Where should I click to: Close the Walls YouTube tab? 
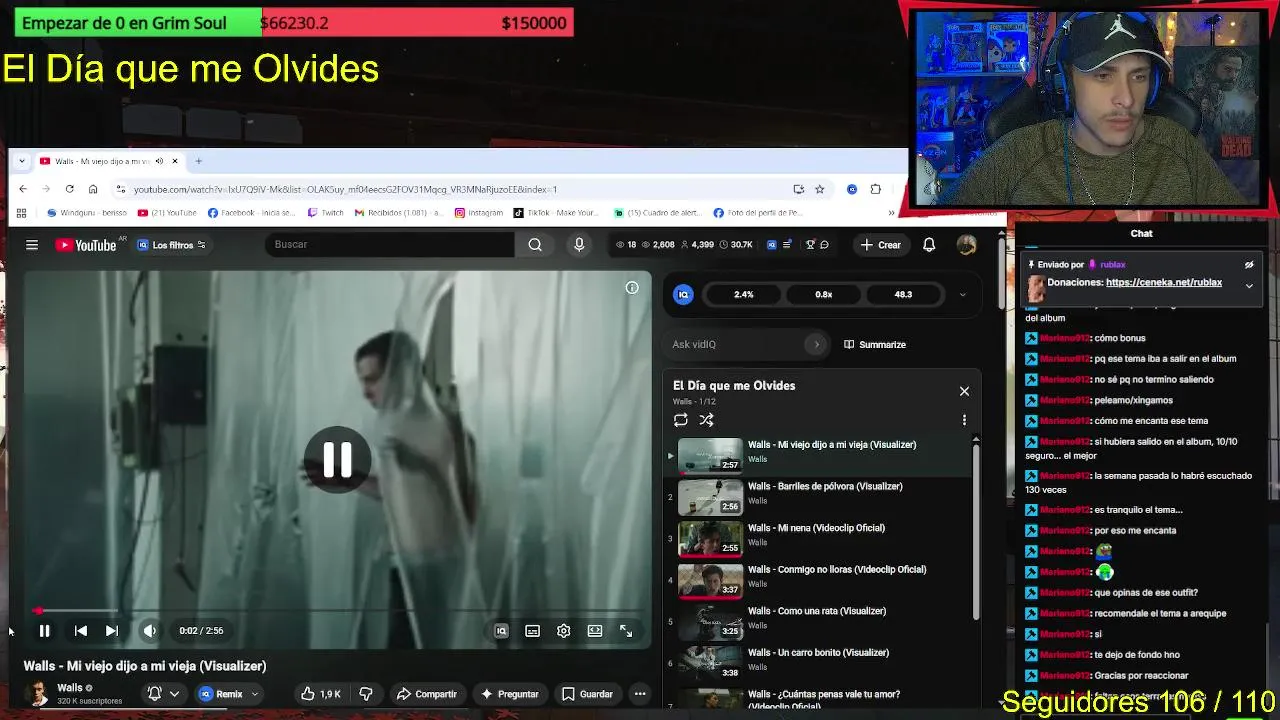[174, 161]
